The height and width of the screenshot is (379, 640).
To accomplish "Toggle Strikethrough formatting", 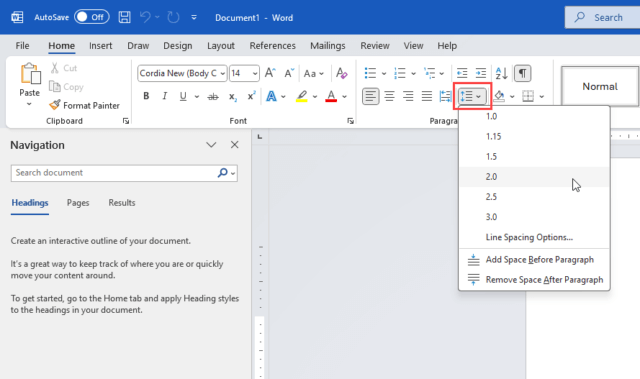I will 213,97.
